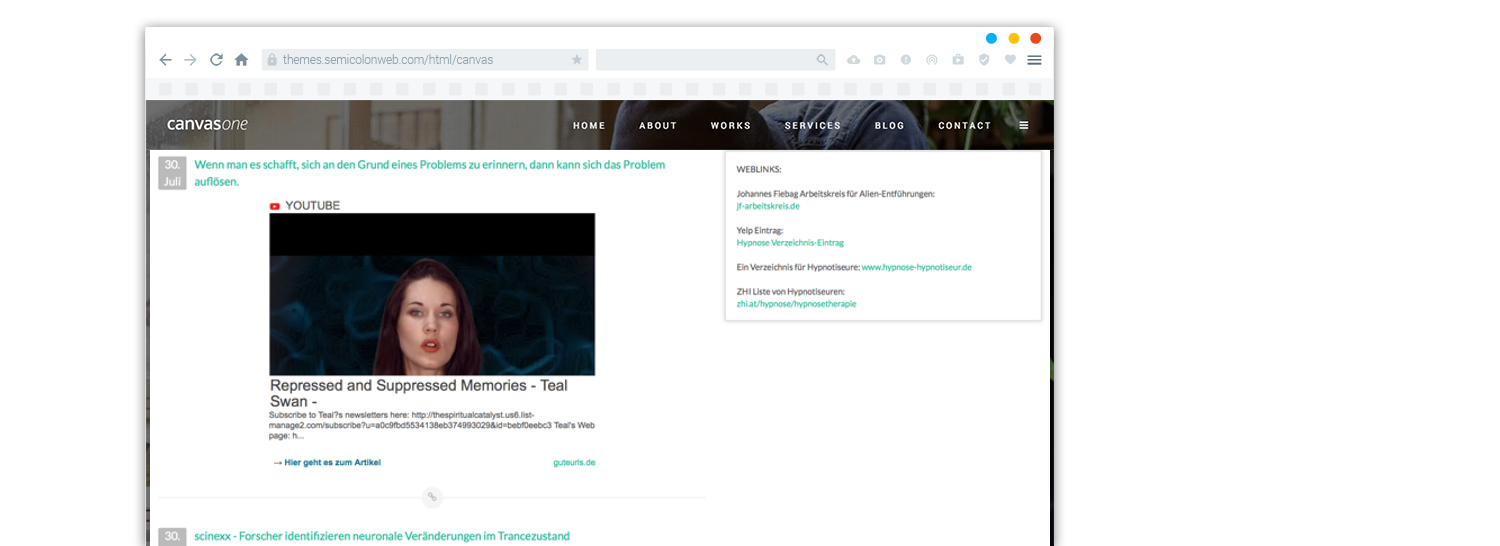The image size is (1500, 546).
Task: Open the scinexx Trancezustand post title
Action: tap(382, 536)
